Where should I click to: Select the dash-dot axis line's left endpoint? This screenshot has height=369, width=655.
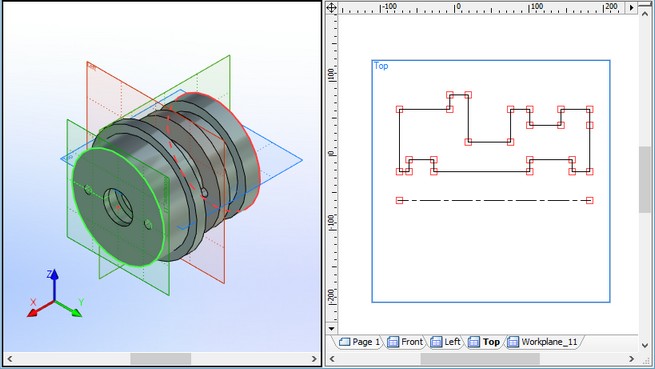(399, 201)
